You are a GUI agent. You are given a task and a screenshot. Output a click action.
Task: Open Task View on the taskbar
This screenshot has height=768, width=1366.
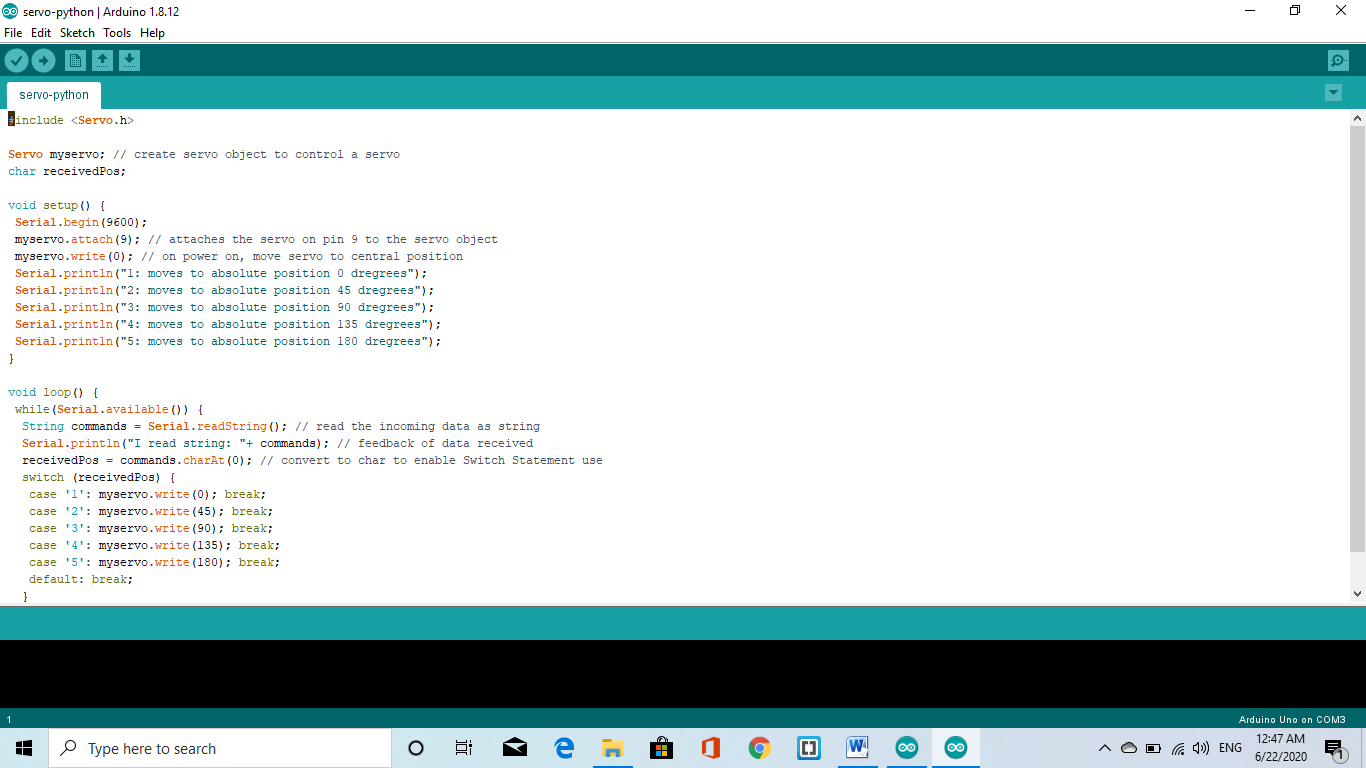click(x=464, y=748)
